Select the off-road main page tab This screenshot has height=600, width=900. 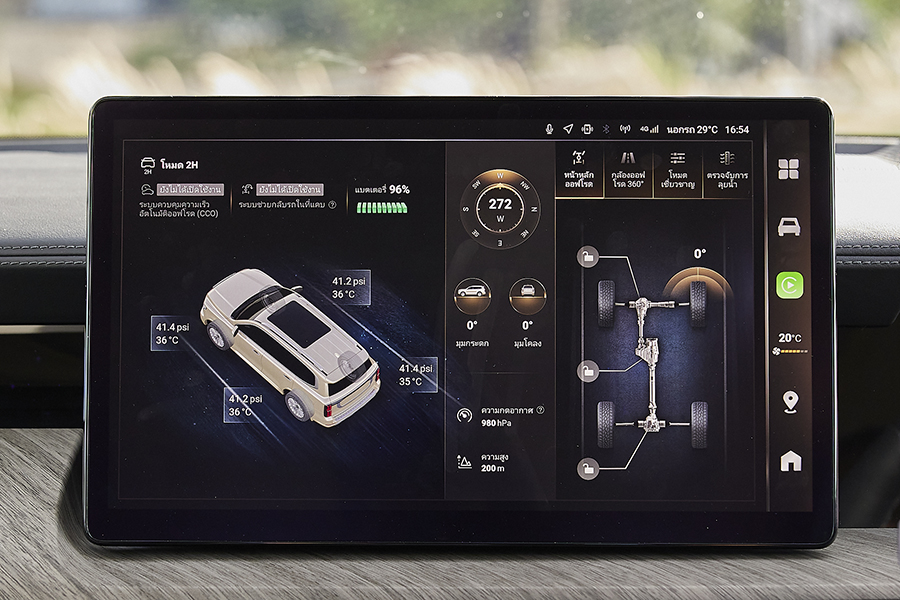click(579, 170)
